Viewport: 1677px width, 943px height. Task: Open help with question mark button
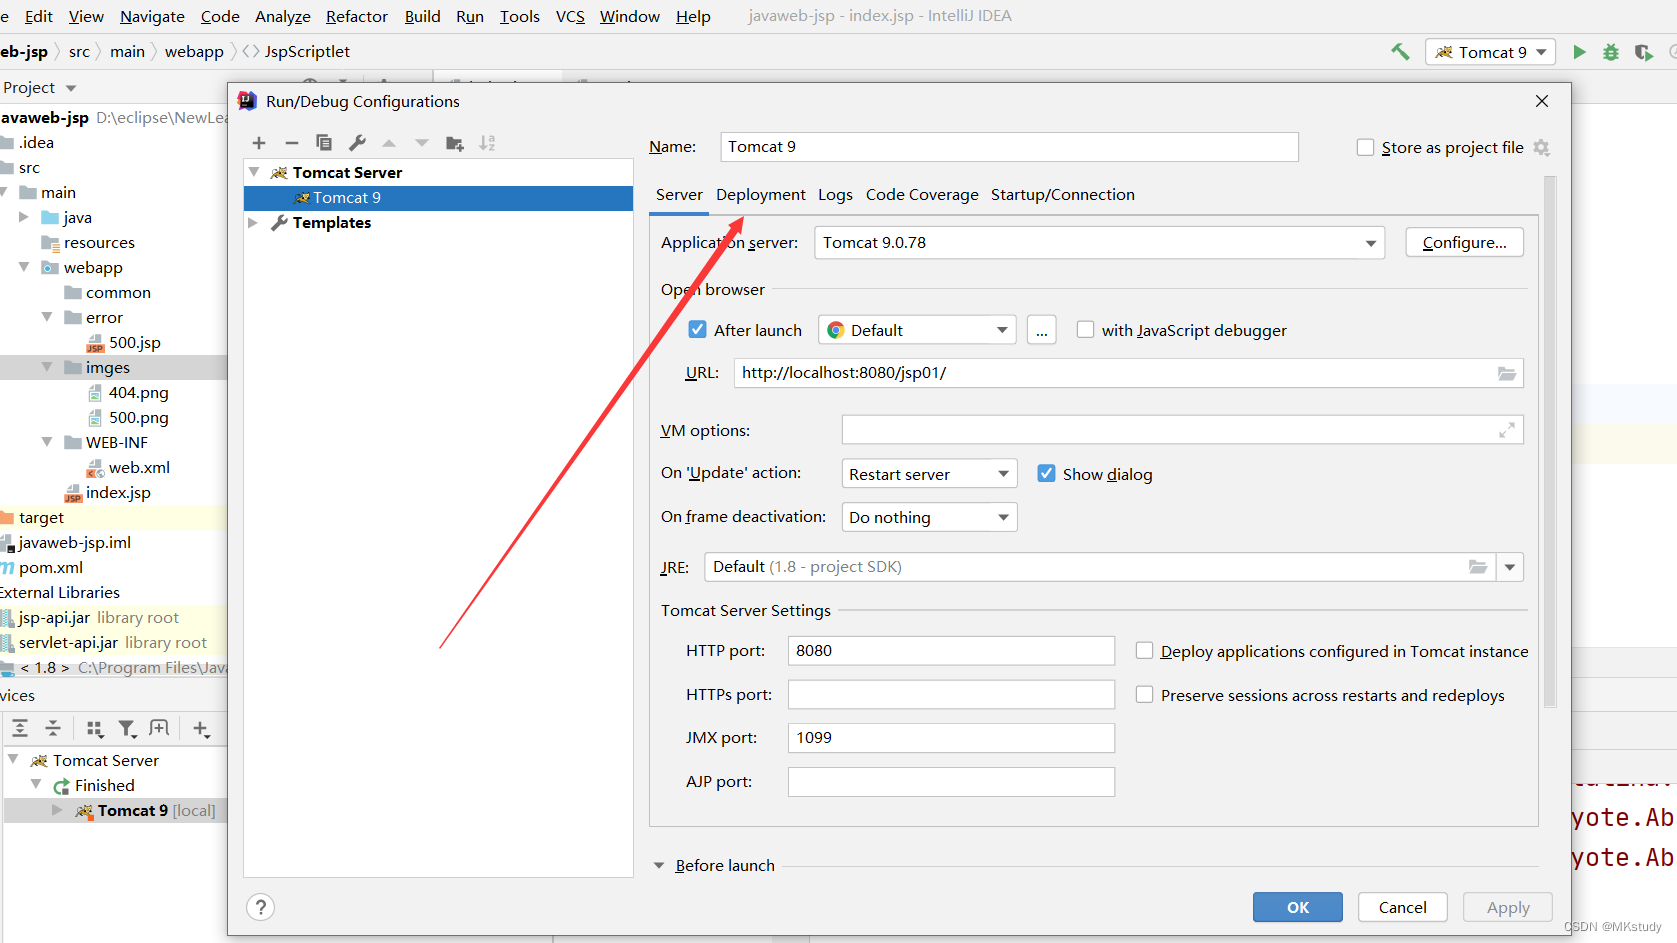[260, 907]
